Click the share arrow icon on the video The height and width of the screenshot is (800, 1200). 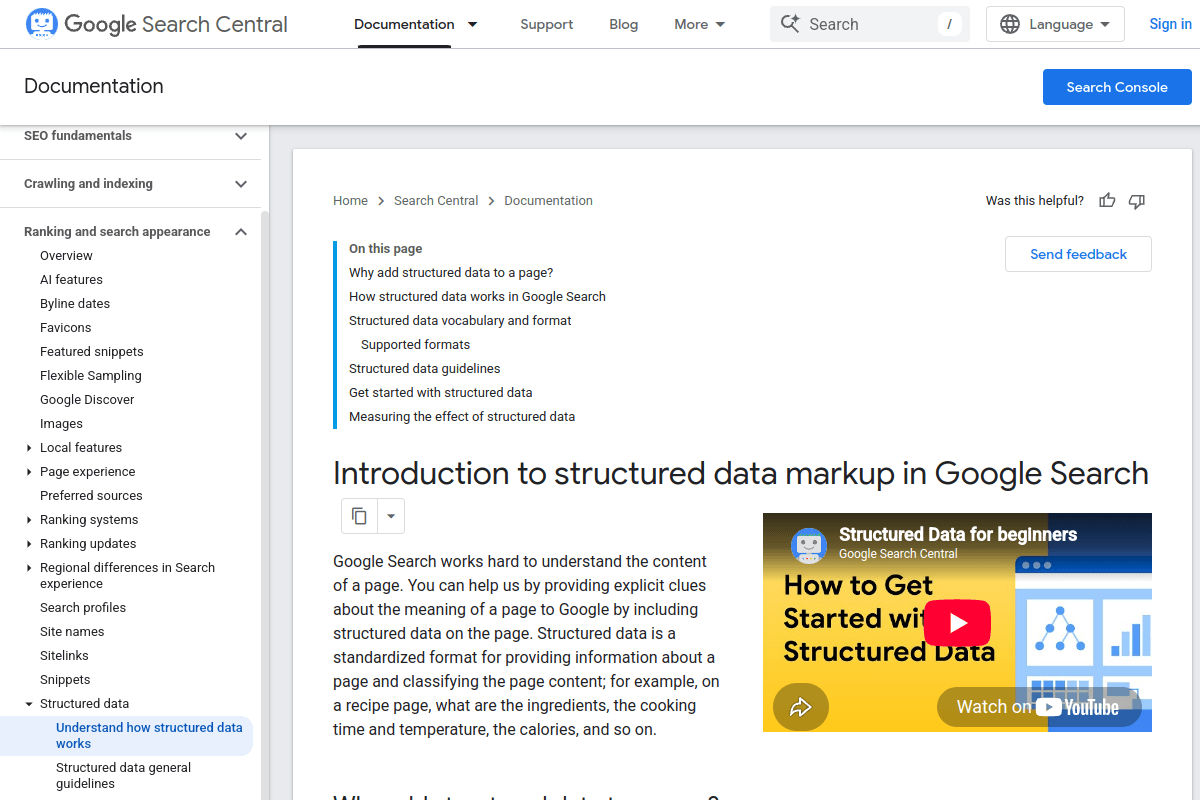click(801, 707)
